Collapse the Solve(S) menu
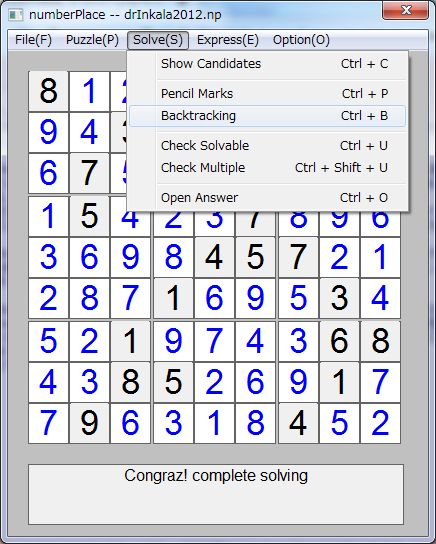 pos(158,40)
